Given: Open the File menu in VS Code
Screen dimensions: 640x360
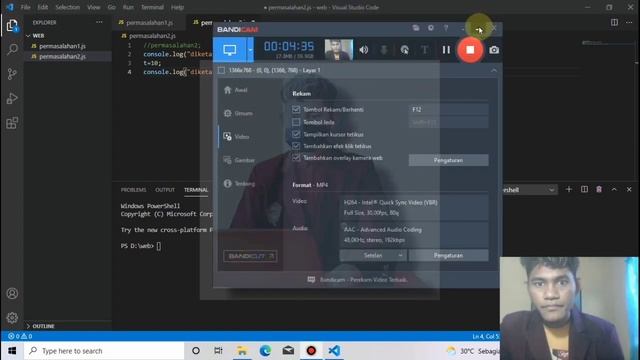Looking at the screenshot, I should [x=25, y=7].
